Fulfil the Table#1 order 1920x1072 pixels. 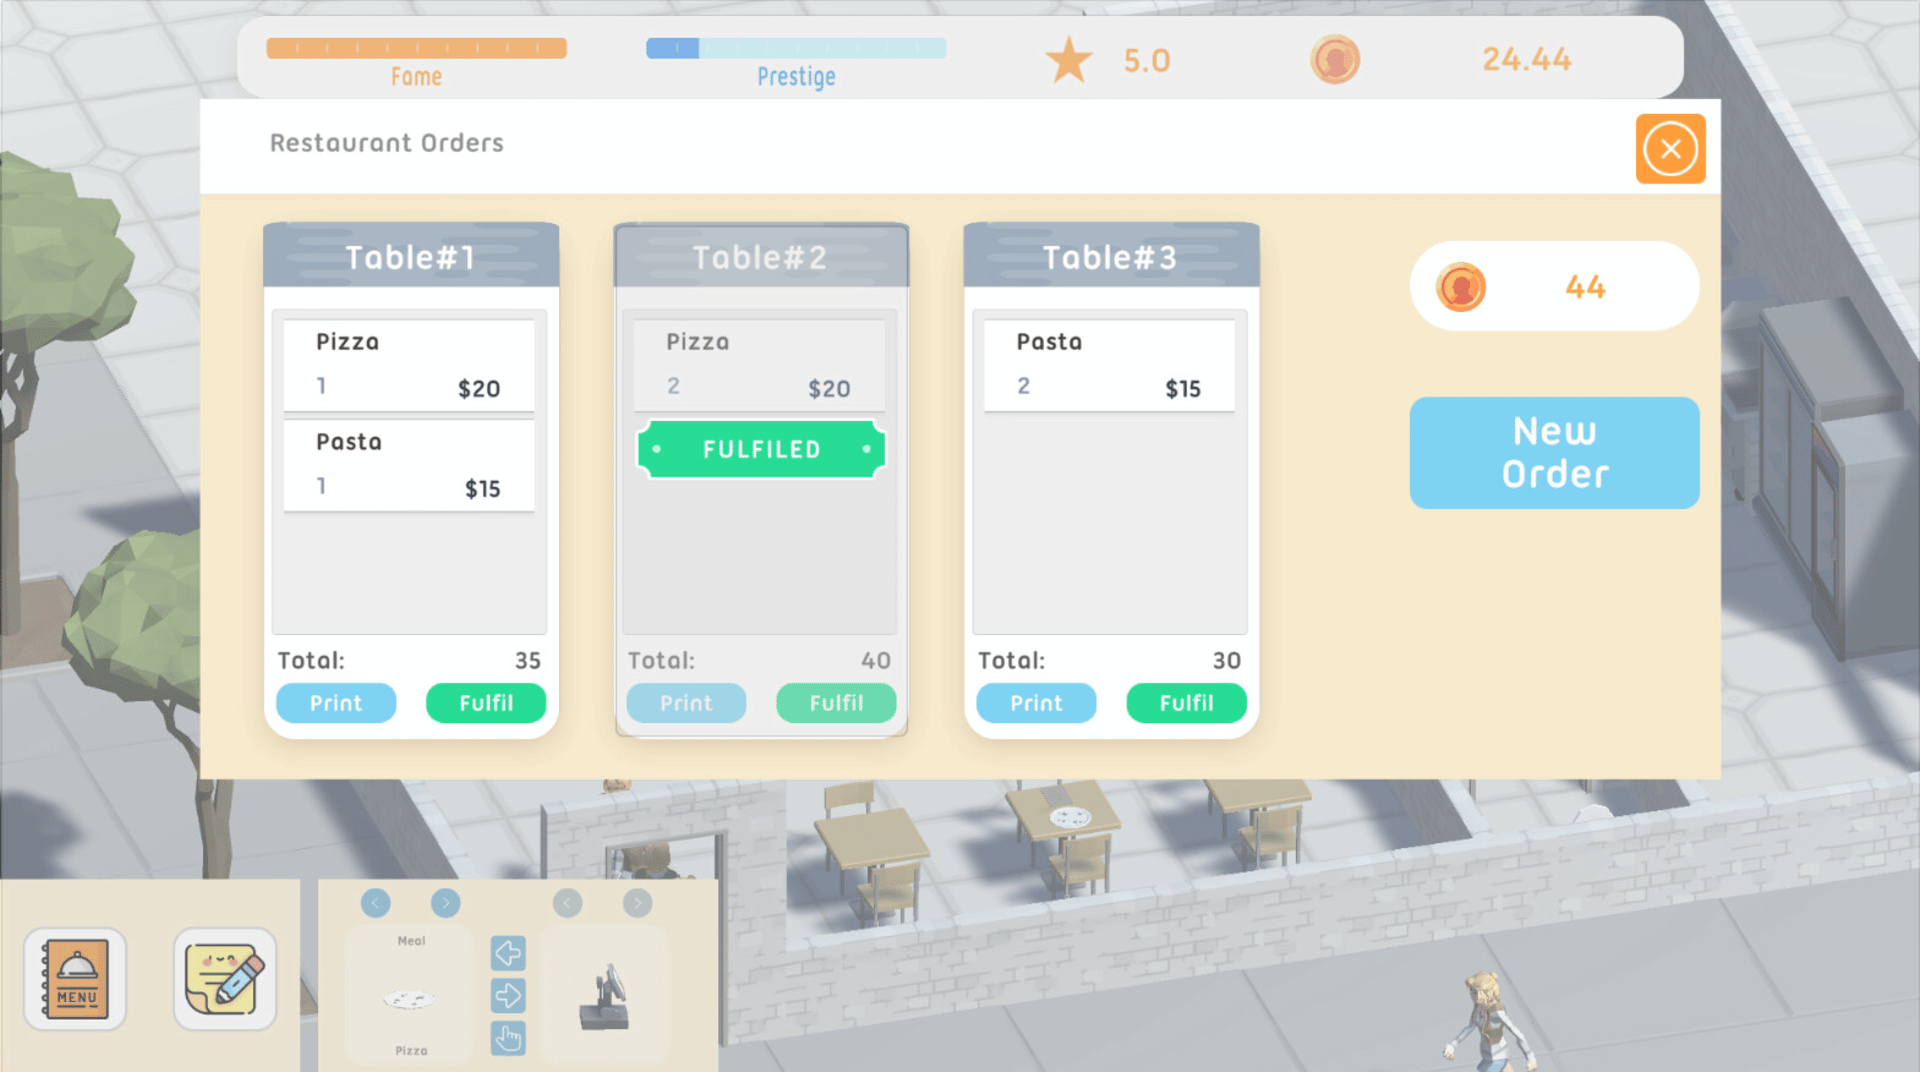click(486, 703)
